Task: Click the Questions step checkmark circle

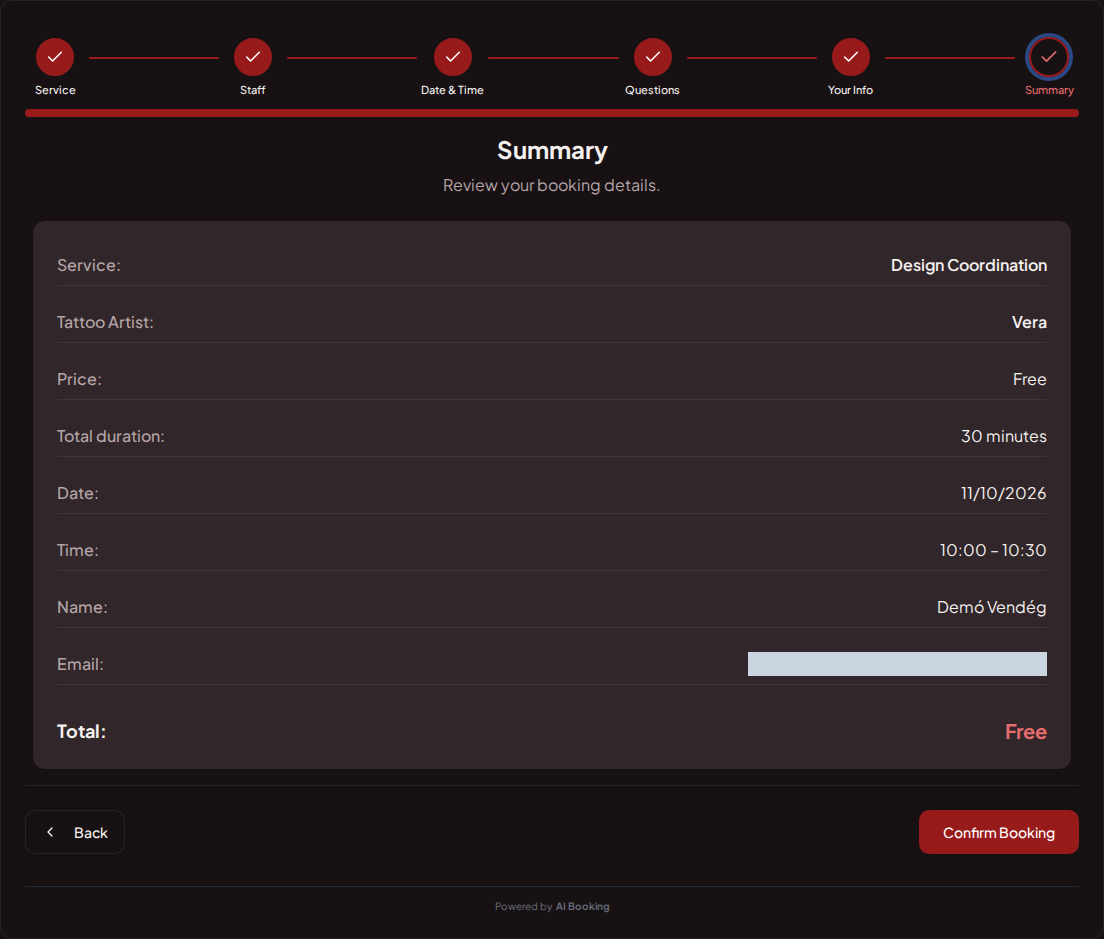Action: pos(653,57)
